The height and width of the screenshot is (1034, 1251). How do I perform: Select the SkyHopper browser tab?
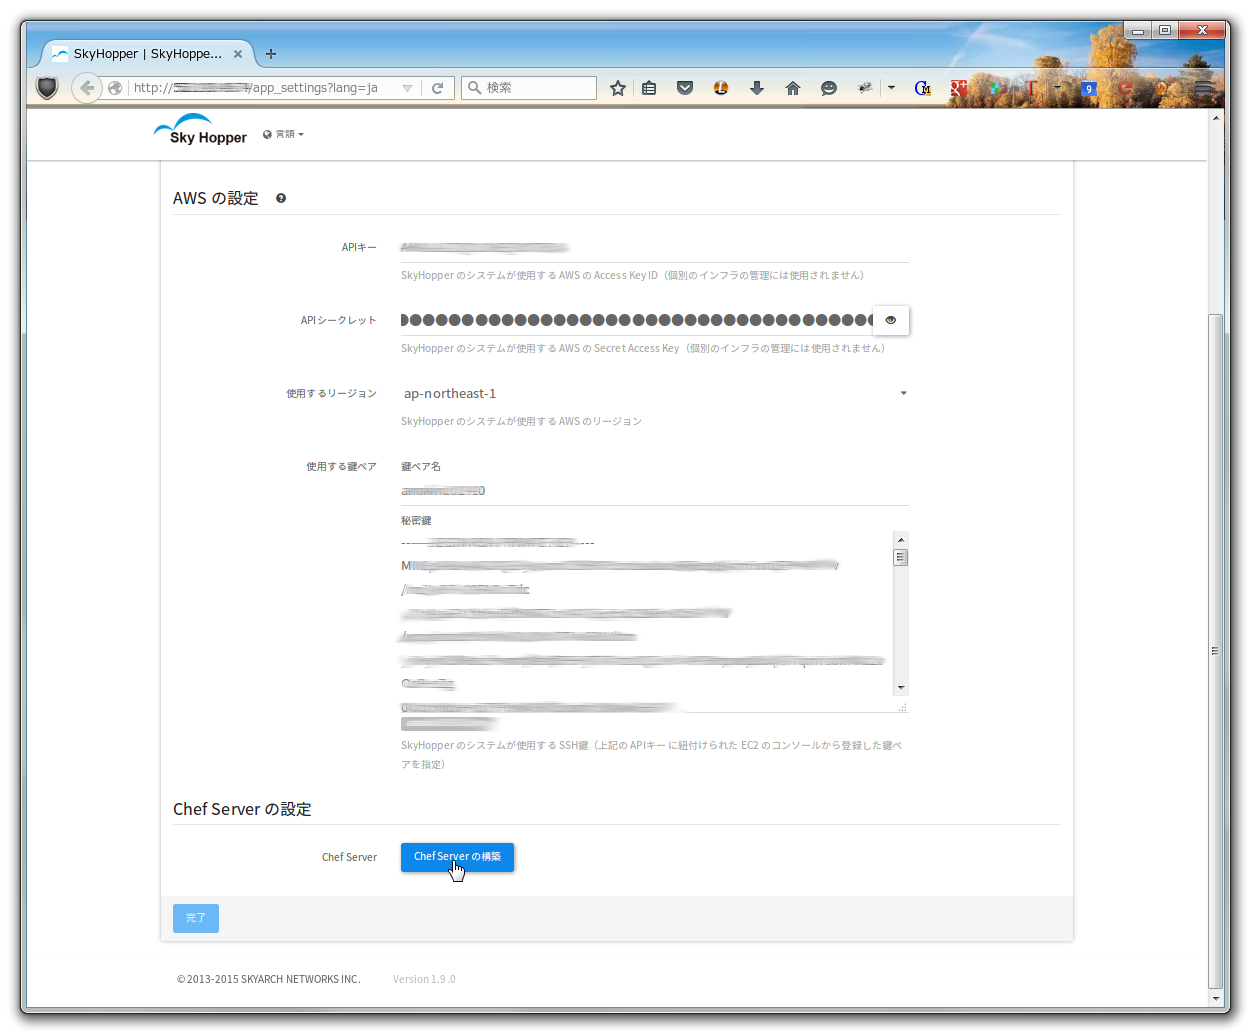point(148,54)
